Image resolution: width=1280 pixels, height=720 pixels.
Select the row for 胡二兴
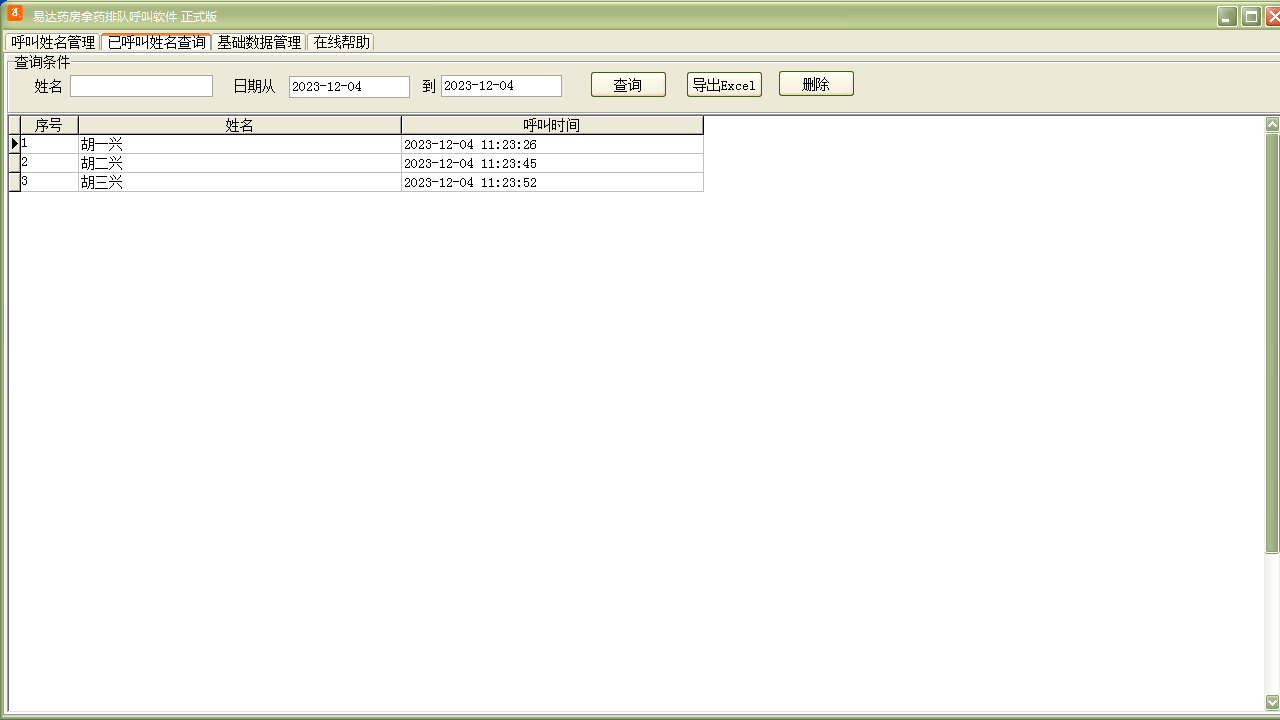[x=240, y=163]
